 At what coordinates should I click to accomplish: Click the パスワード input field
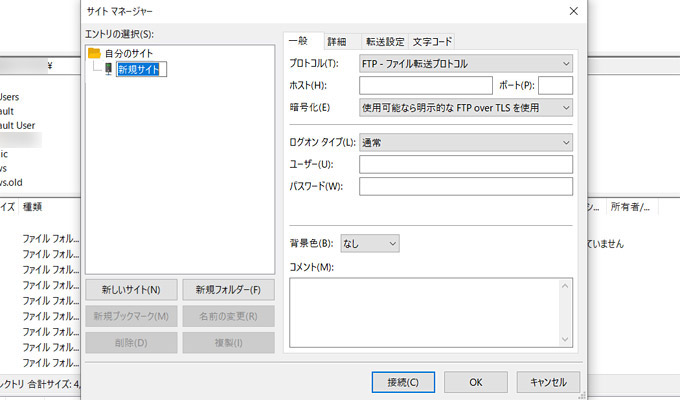point(466,187)
